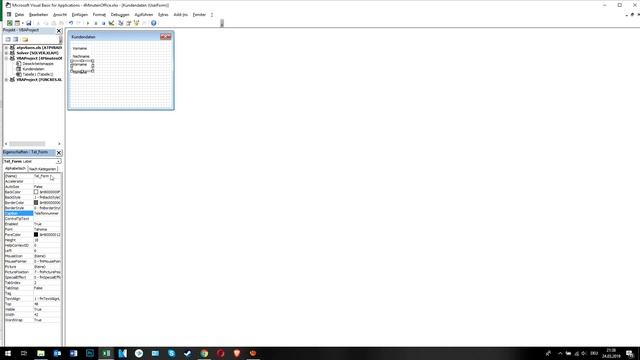
Task: Select the Font property row
Action: point(33,229)
